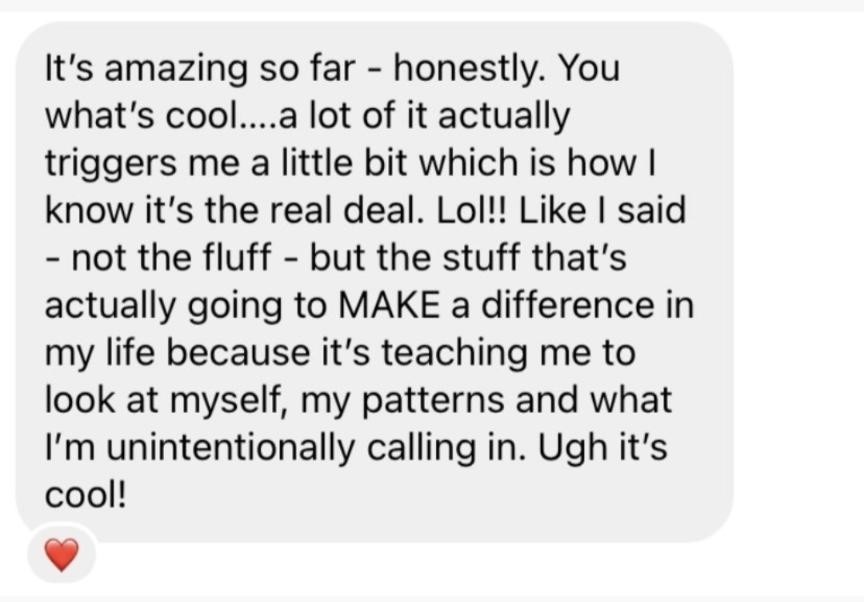Click the capitalized word "MAKE"
Screen dimensions: 864x602
coord(389,305)
